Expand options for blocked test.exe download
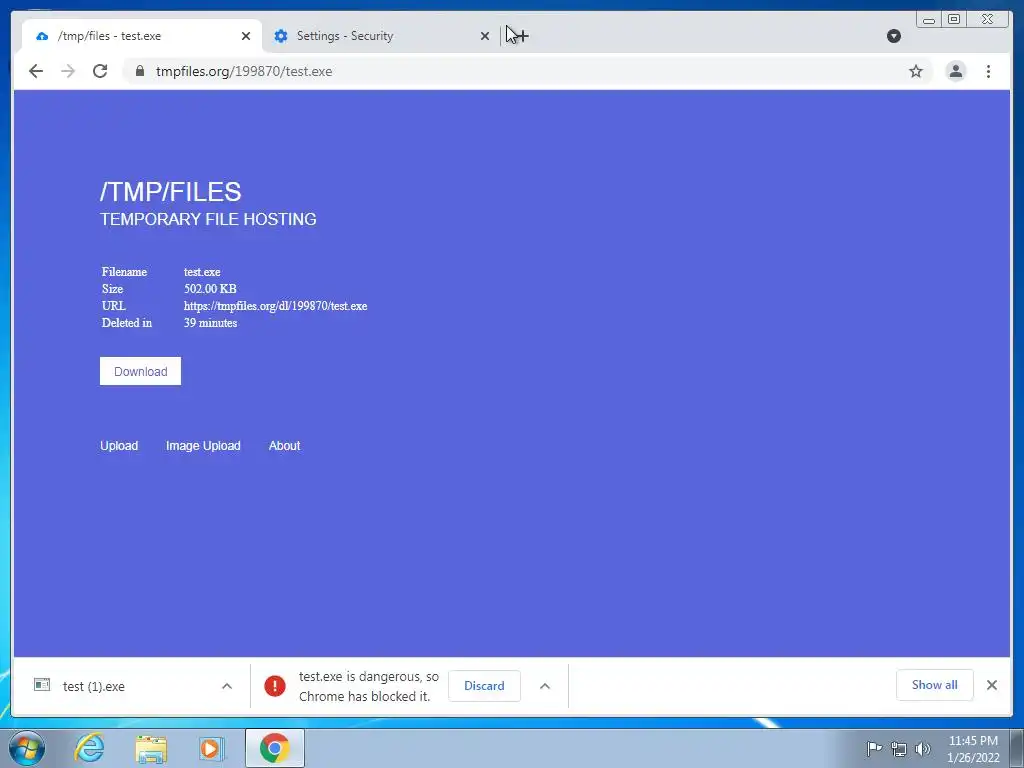 pos(545,686)
